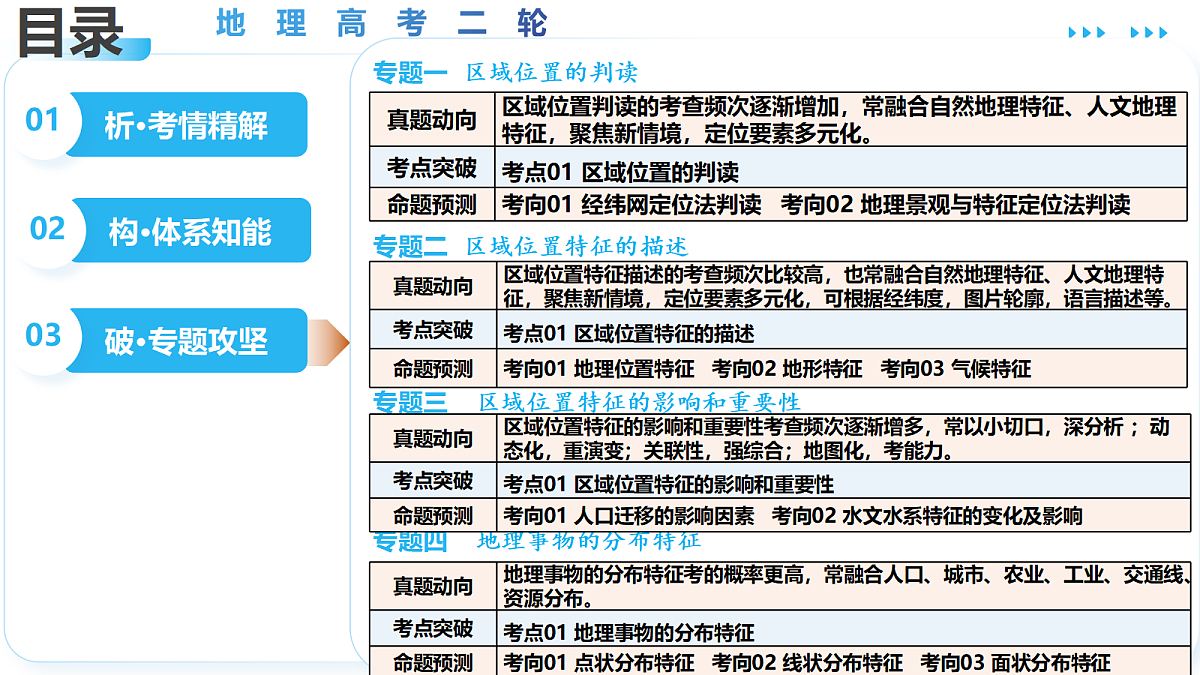Click 考点01 地理事物的分布特征 cell

coord(842,629)
